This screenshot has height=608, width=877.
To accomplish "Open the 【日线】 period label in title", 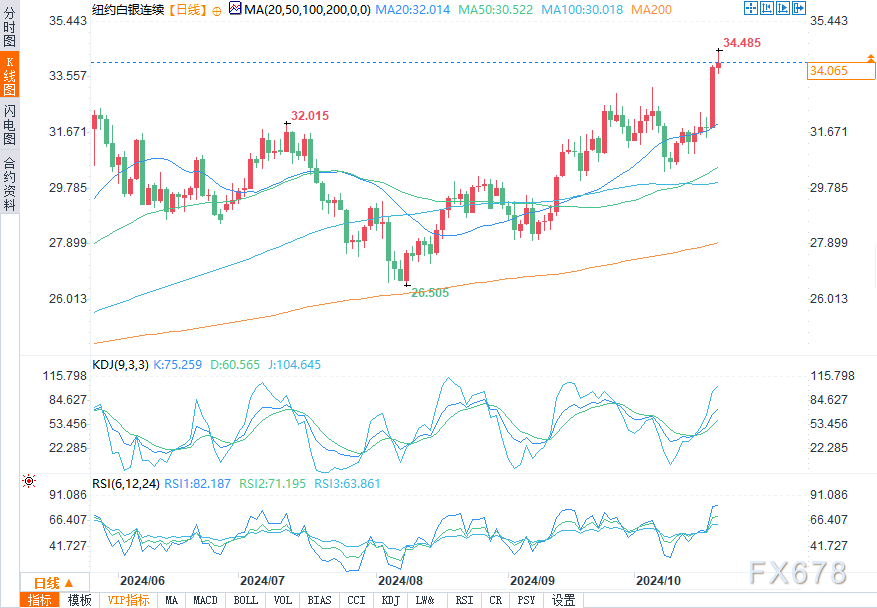I will 188,9.
